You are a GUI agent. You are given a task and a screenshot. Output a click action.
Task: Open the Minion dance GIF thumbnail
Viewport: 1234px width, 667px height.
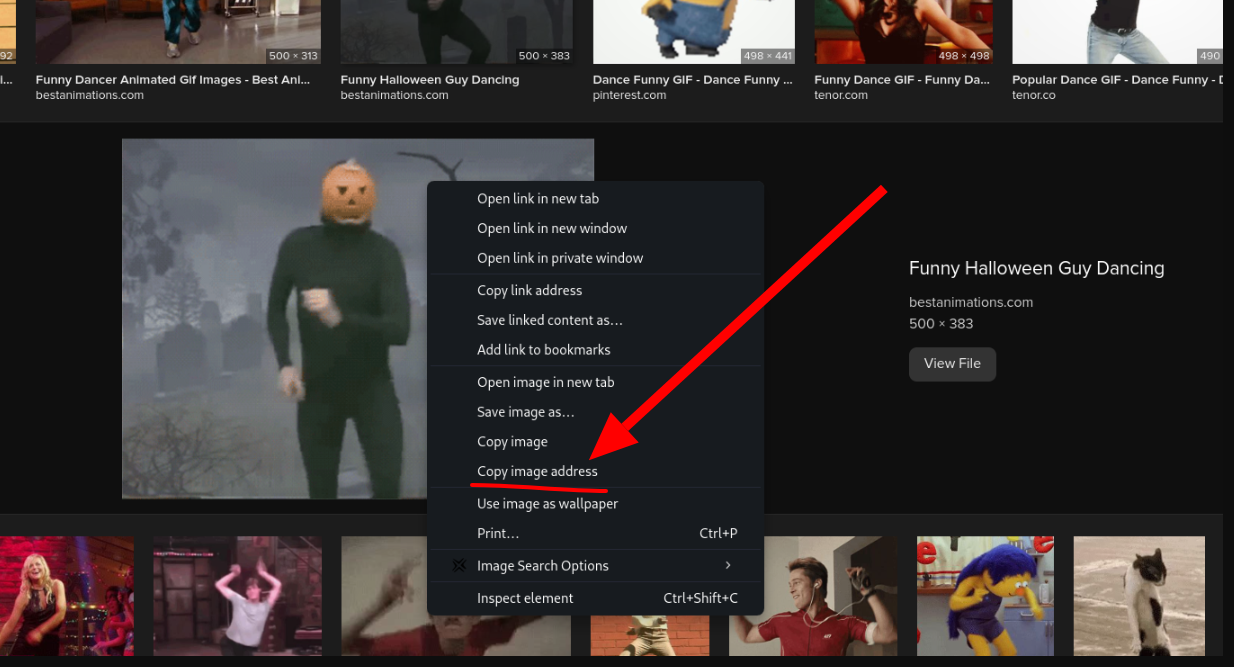coord(693,32)
